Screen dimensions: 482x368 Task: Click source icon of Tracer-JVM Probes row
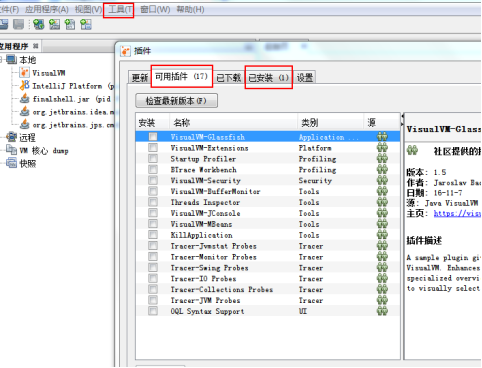[382, 300]
